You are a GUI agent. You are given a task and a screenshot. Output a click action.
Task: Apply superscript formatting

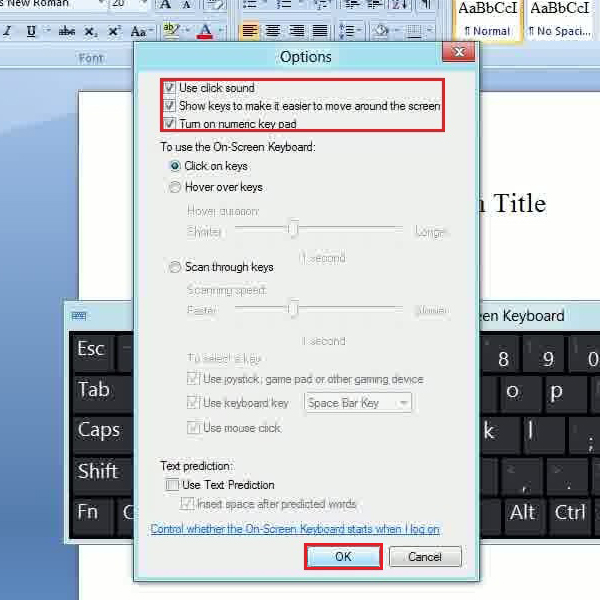[x=114, y=31]
